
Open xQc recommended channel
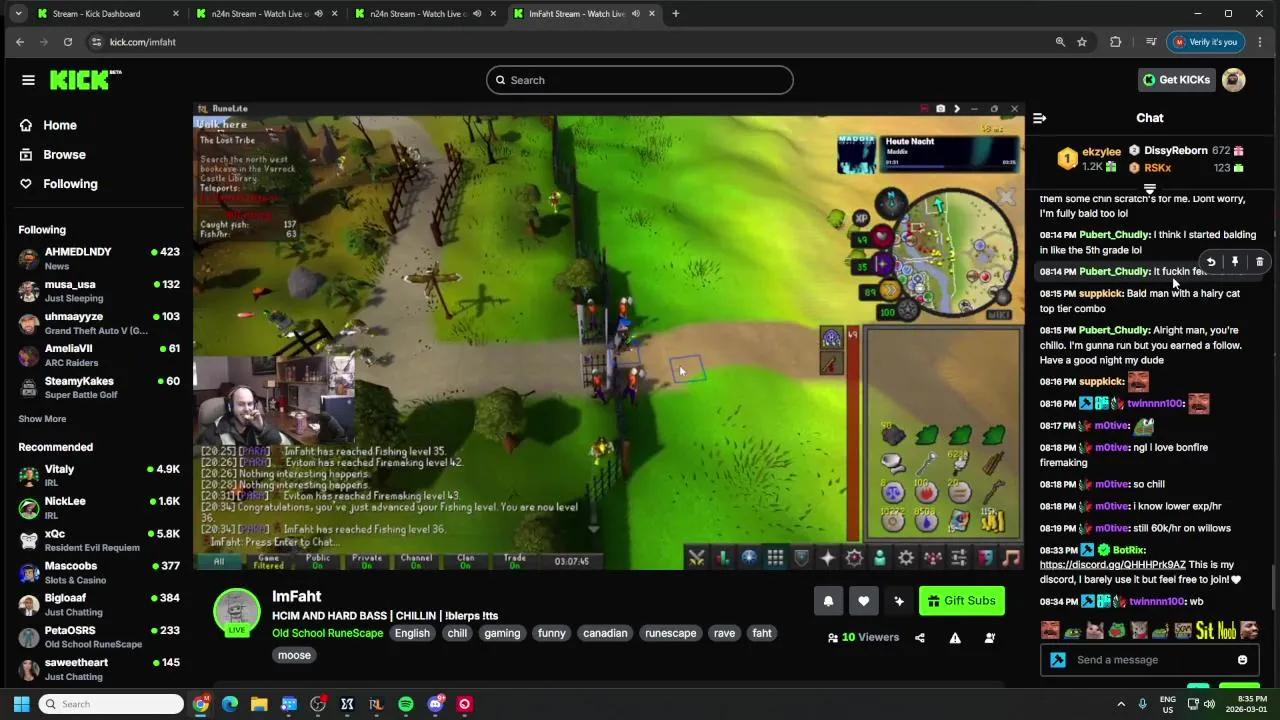click(98, 540)
